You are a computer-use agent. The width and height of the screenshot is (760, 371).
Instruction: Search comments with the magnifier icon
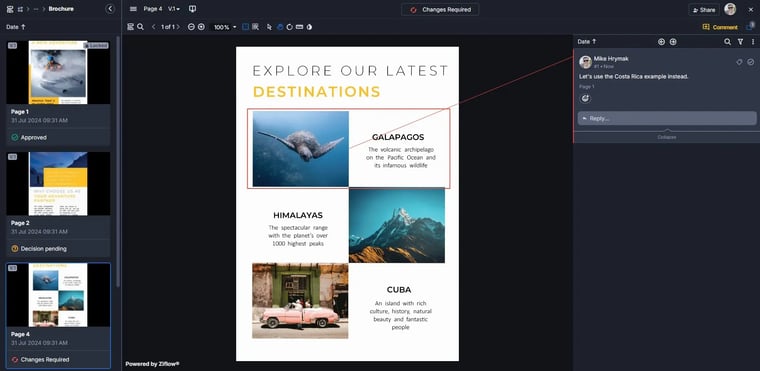point(728,42)
